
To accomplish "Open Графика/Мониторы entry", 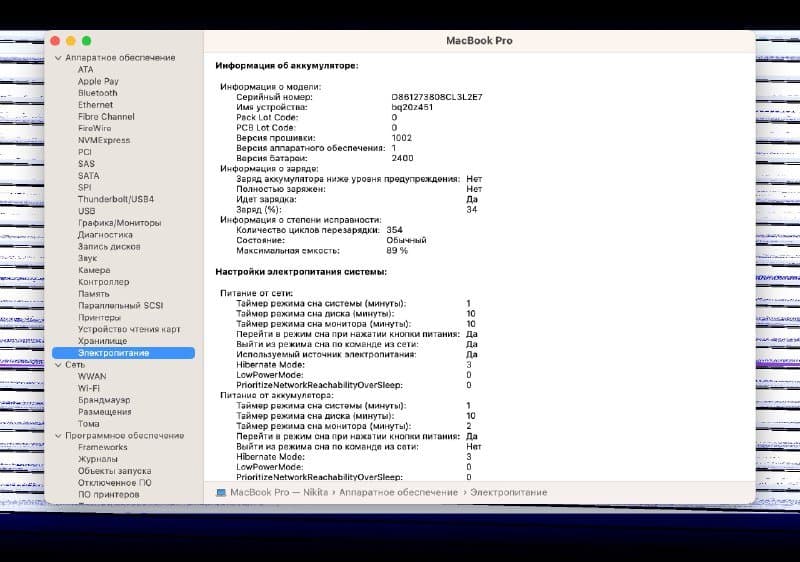I will 119,223.
